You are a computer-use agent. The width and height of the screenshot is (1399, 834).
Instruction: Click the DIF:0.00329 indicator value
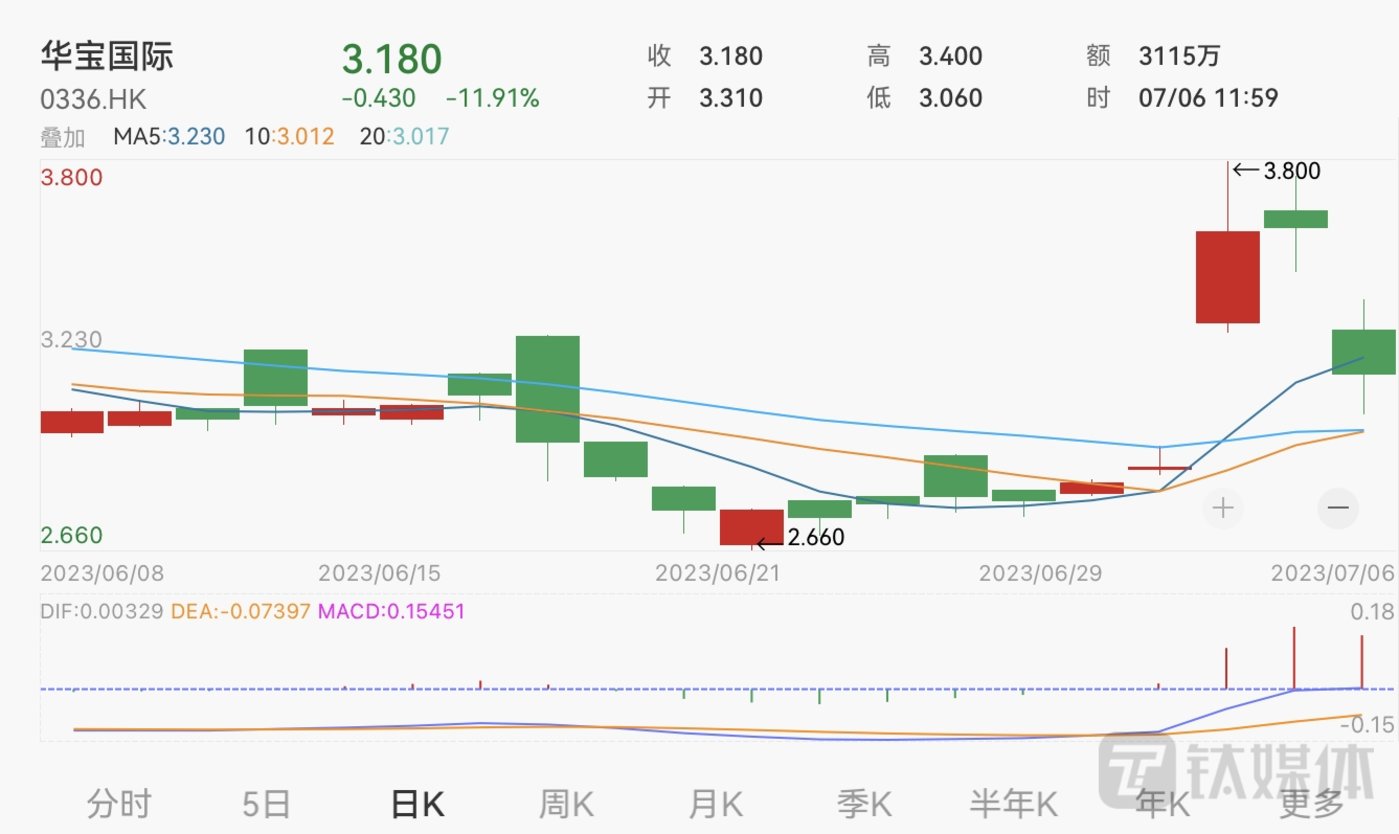101,610
